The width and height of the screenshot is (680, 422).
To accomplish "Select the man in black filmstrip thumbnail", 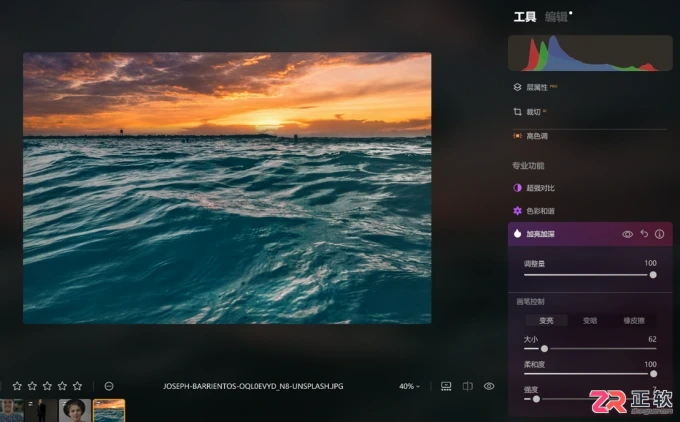I will (41, 410).
